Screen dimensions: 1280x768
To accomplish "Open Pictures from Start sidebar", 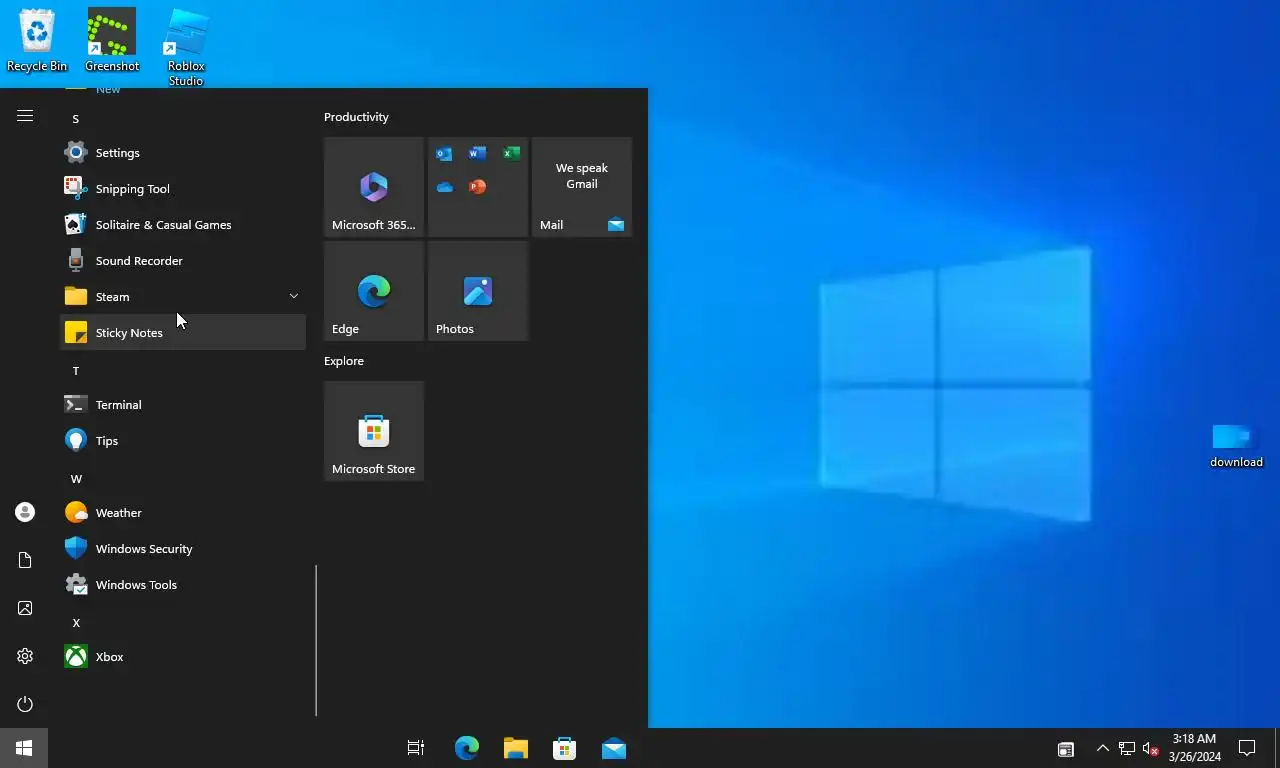I will [25, 608].
